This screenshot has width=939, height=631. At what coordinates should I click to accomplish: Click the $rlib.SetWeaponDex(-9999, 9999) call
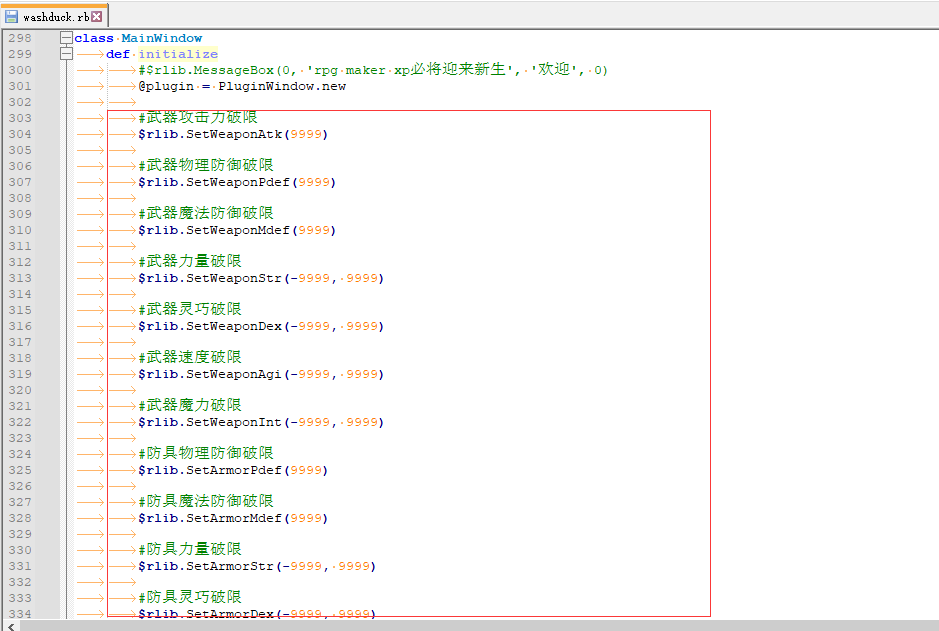click(261, 326)
